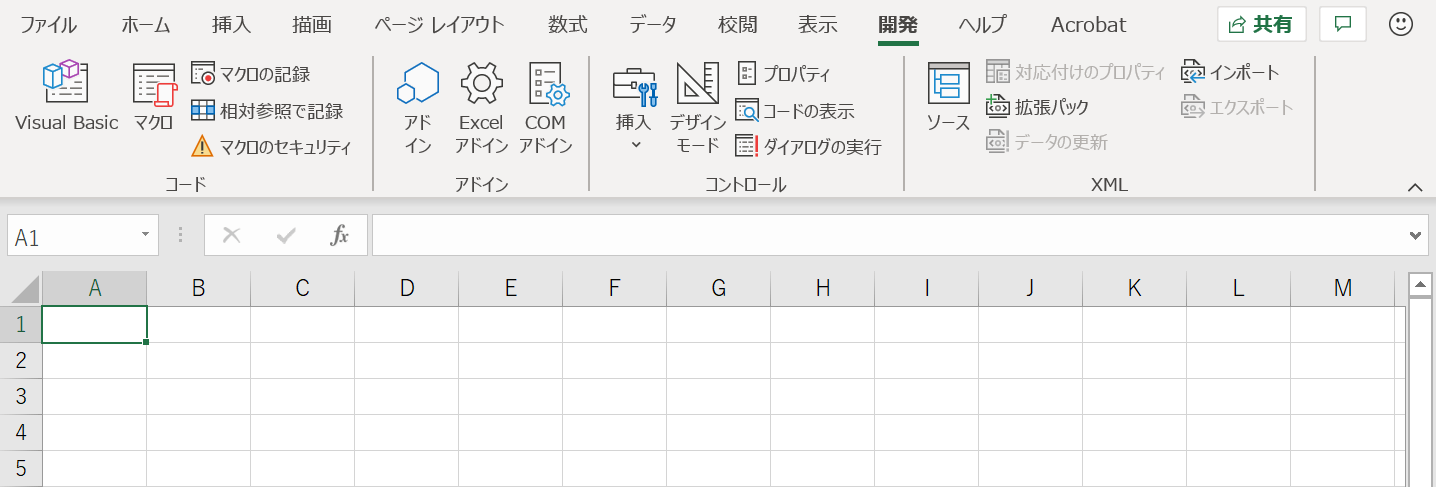
Task: Click inside the formula bar input
Action: pyautogui.click(x=888, y=236)
